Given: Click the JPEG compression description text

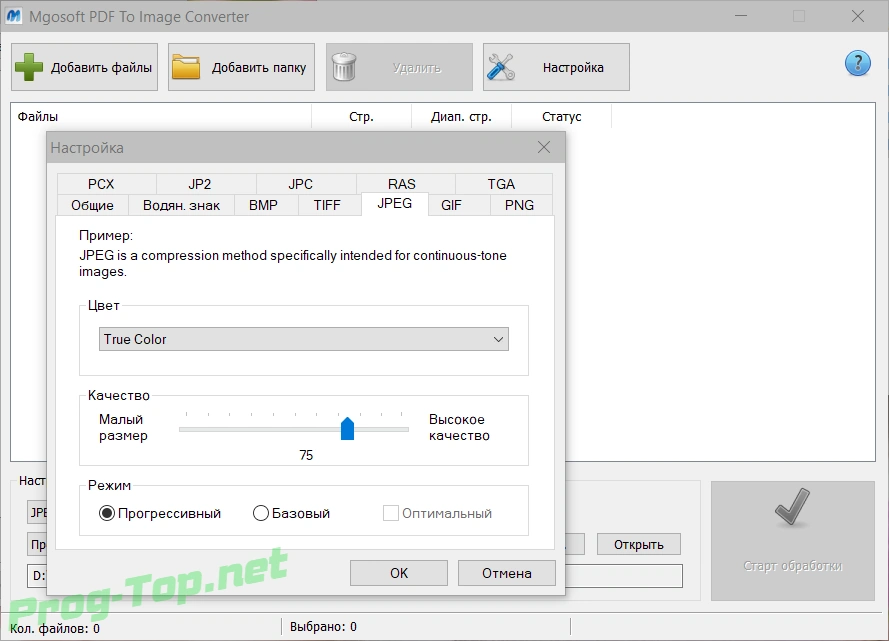Looking at the screenshot, I should [293, 264].
